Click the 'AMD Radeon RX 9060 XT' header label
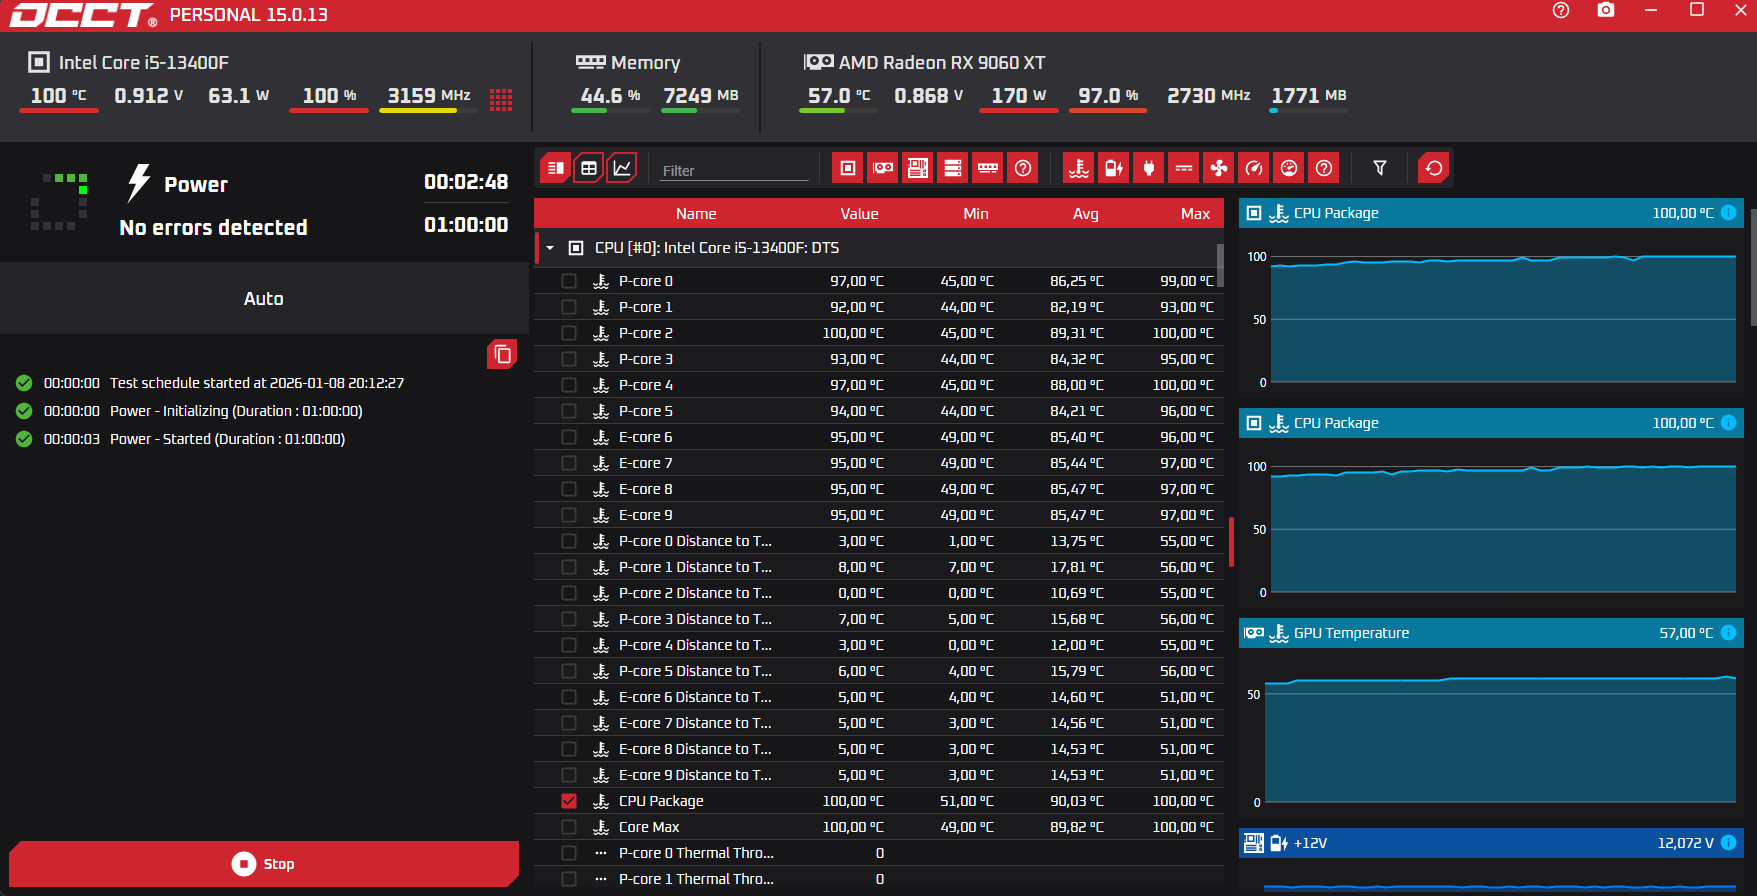The width and height of the screenshot is (1757, 896). [x=942, y=62]
